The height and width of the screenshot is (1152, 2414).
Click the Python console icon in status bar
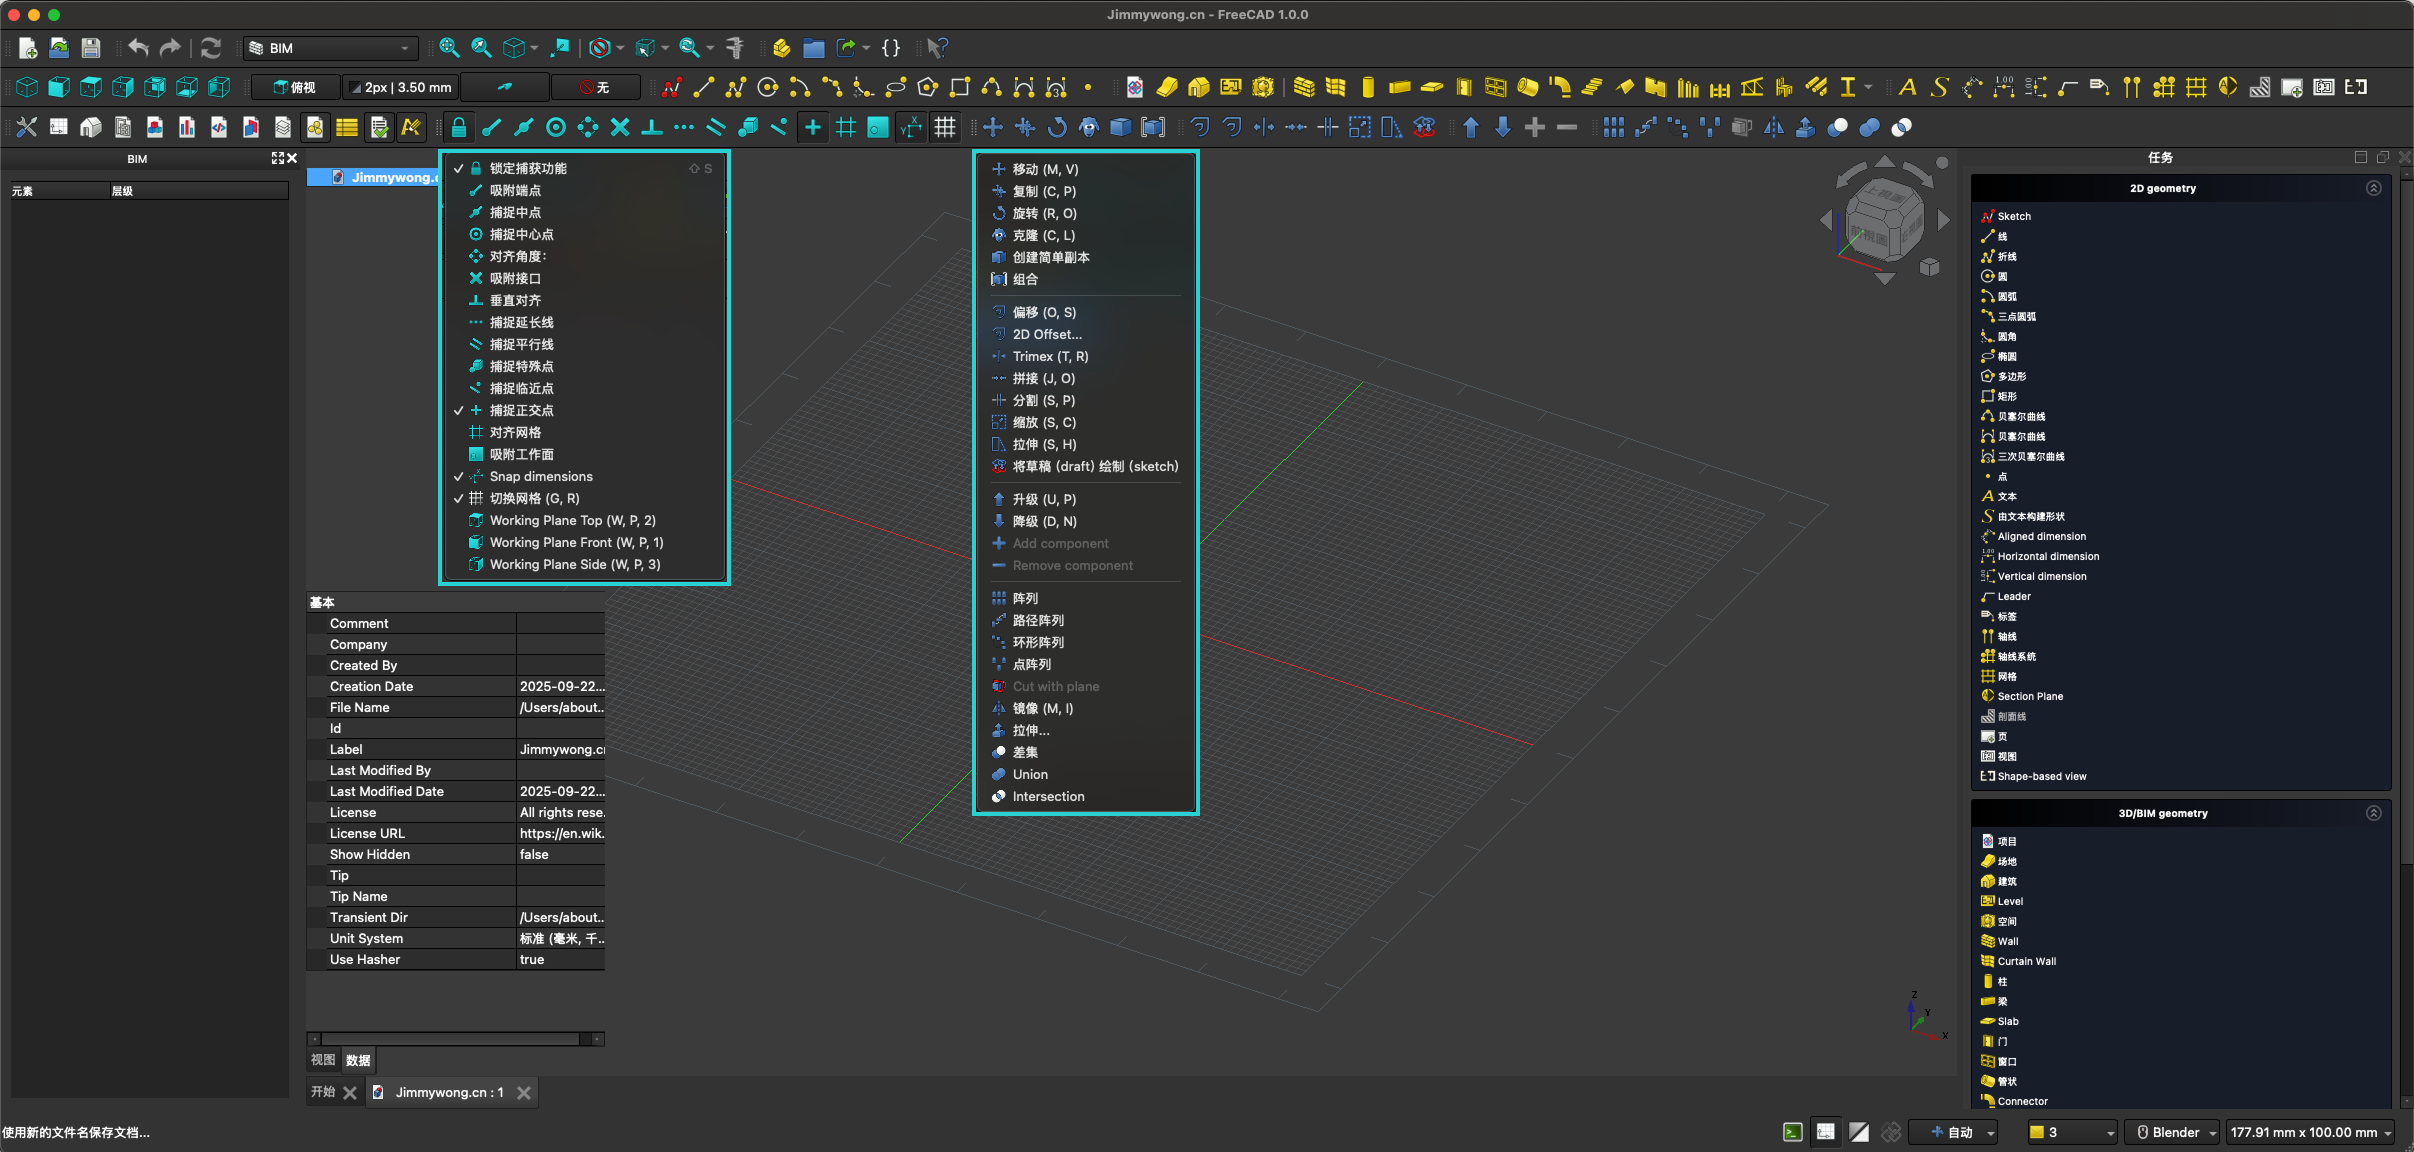coord(1793,1132)
